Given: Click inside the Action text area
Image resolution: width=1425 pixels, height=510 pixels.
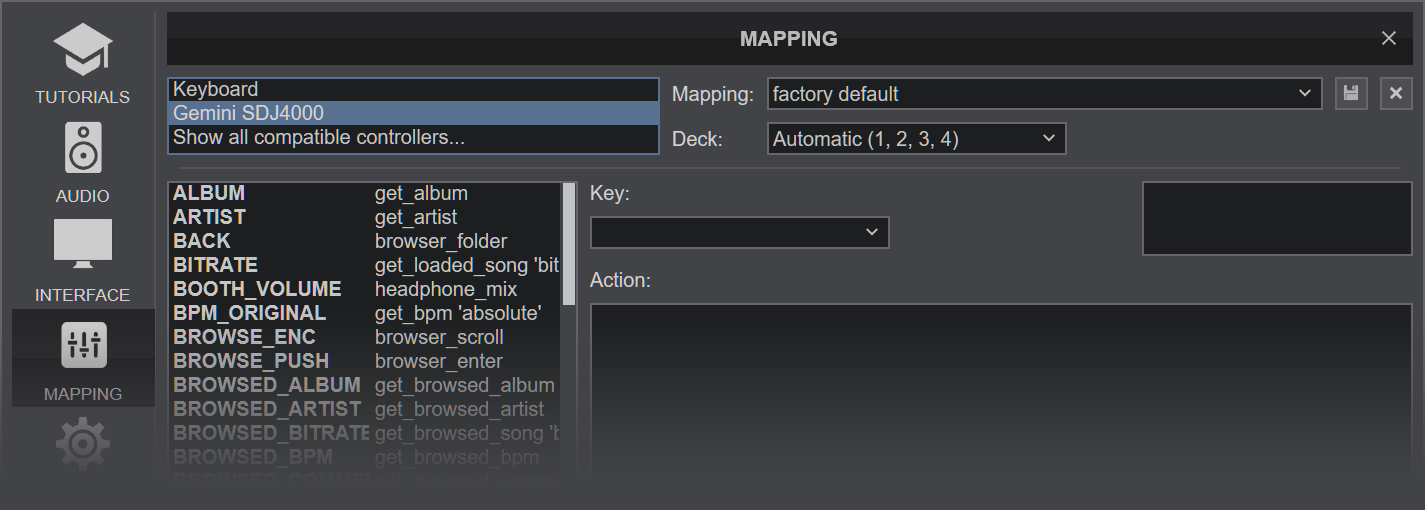Looking at the screenshot, I should (1000, 390).
